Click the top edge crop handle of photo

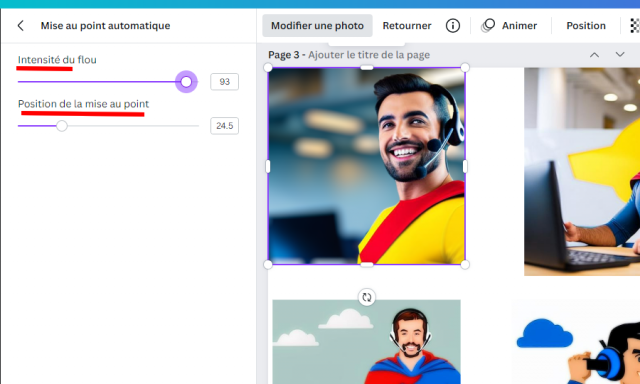367,67
